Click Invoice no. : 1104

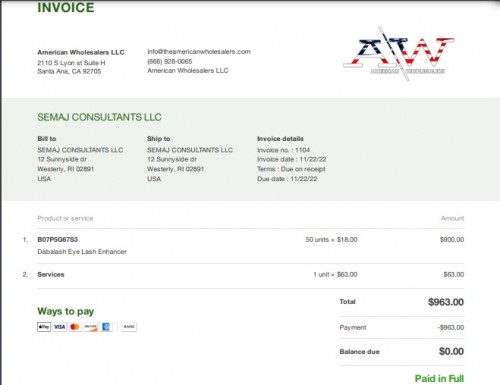[x=283, y=150]
